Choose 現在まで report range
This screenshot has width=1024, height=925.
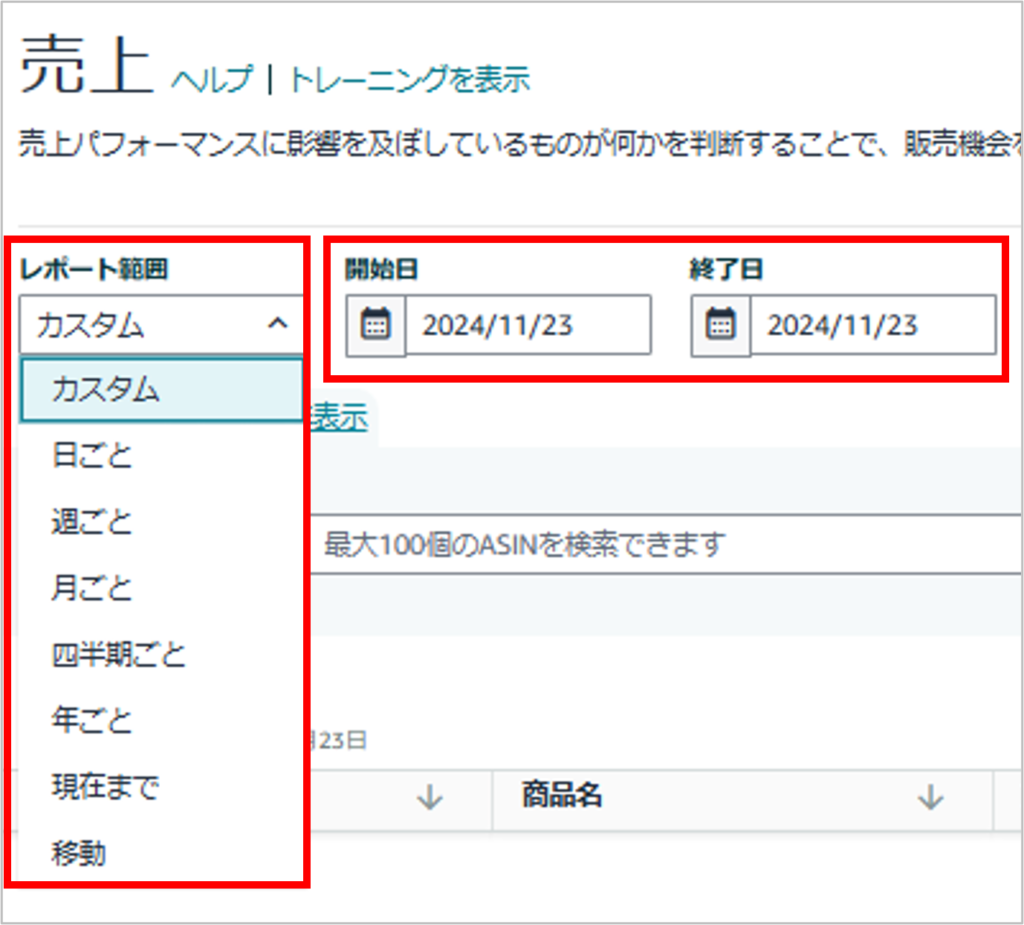(161, 786)
